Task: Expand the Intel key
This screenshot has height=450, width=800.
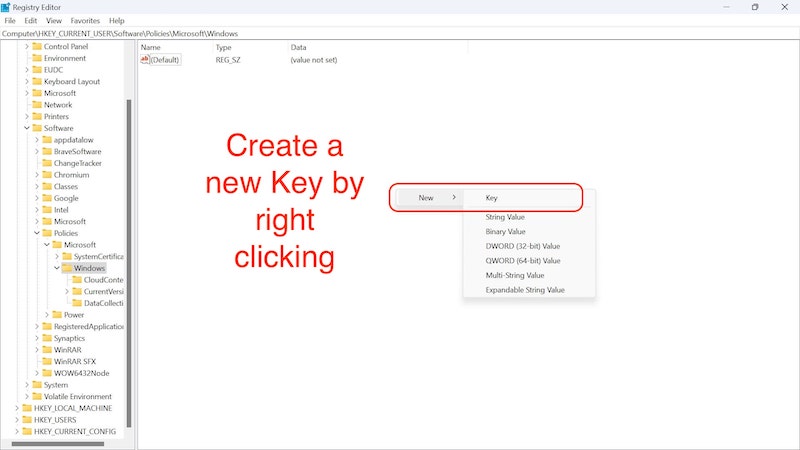Action: pyautogui.click(x=37, y=210)
